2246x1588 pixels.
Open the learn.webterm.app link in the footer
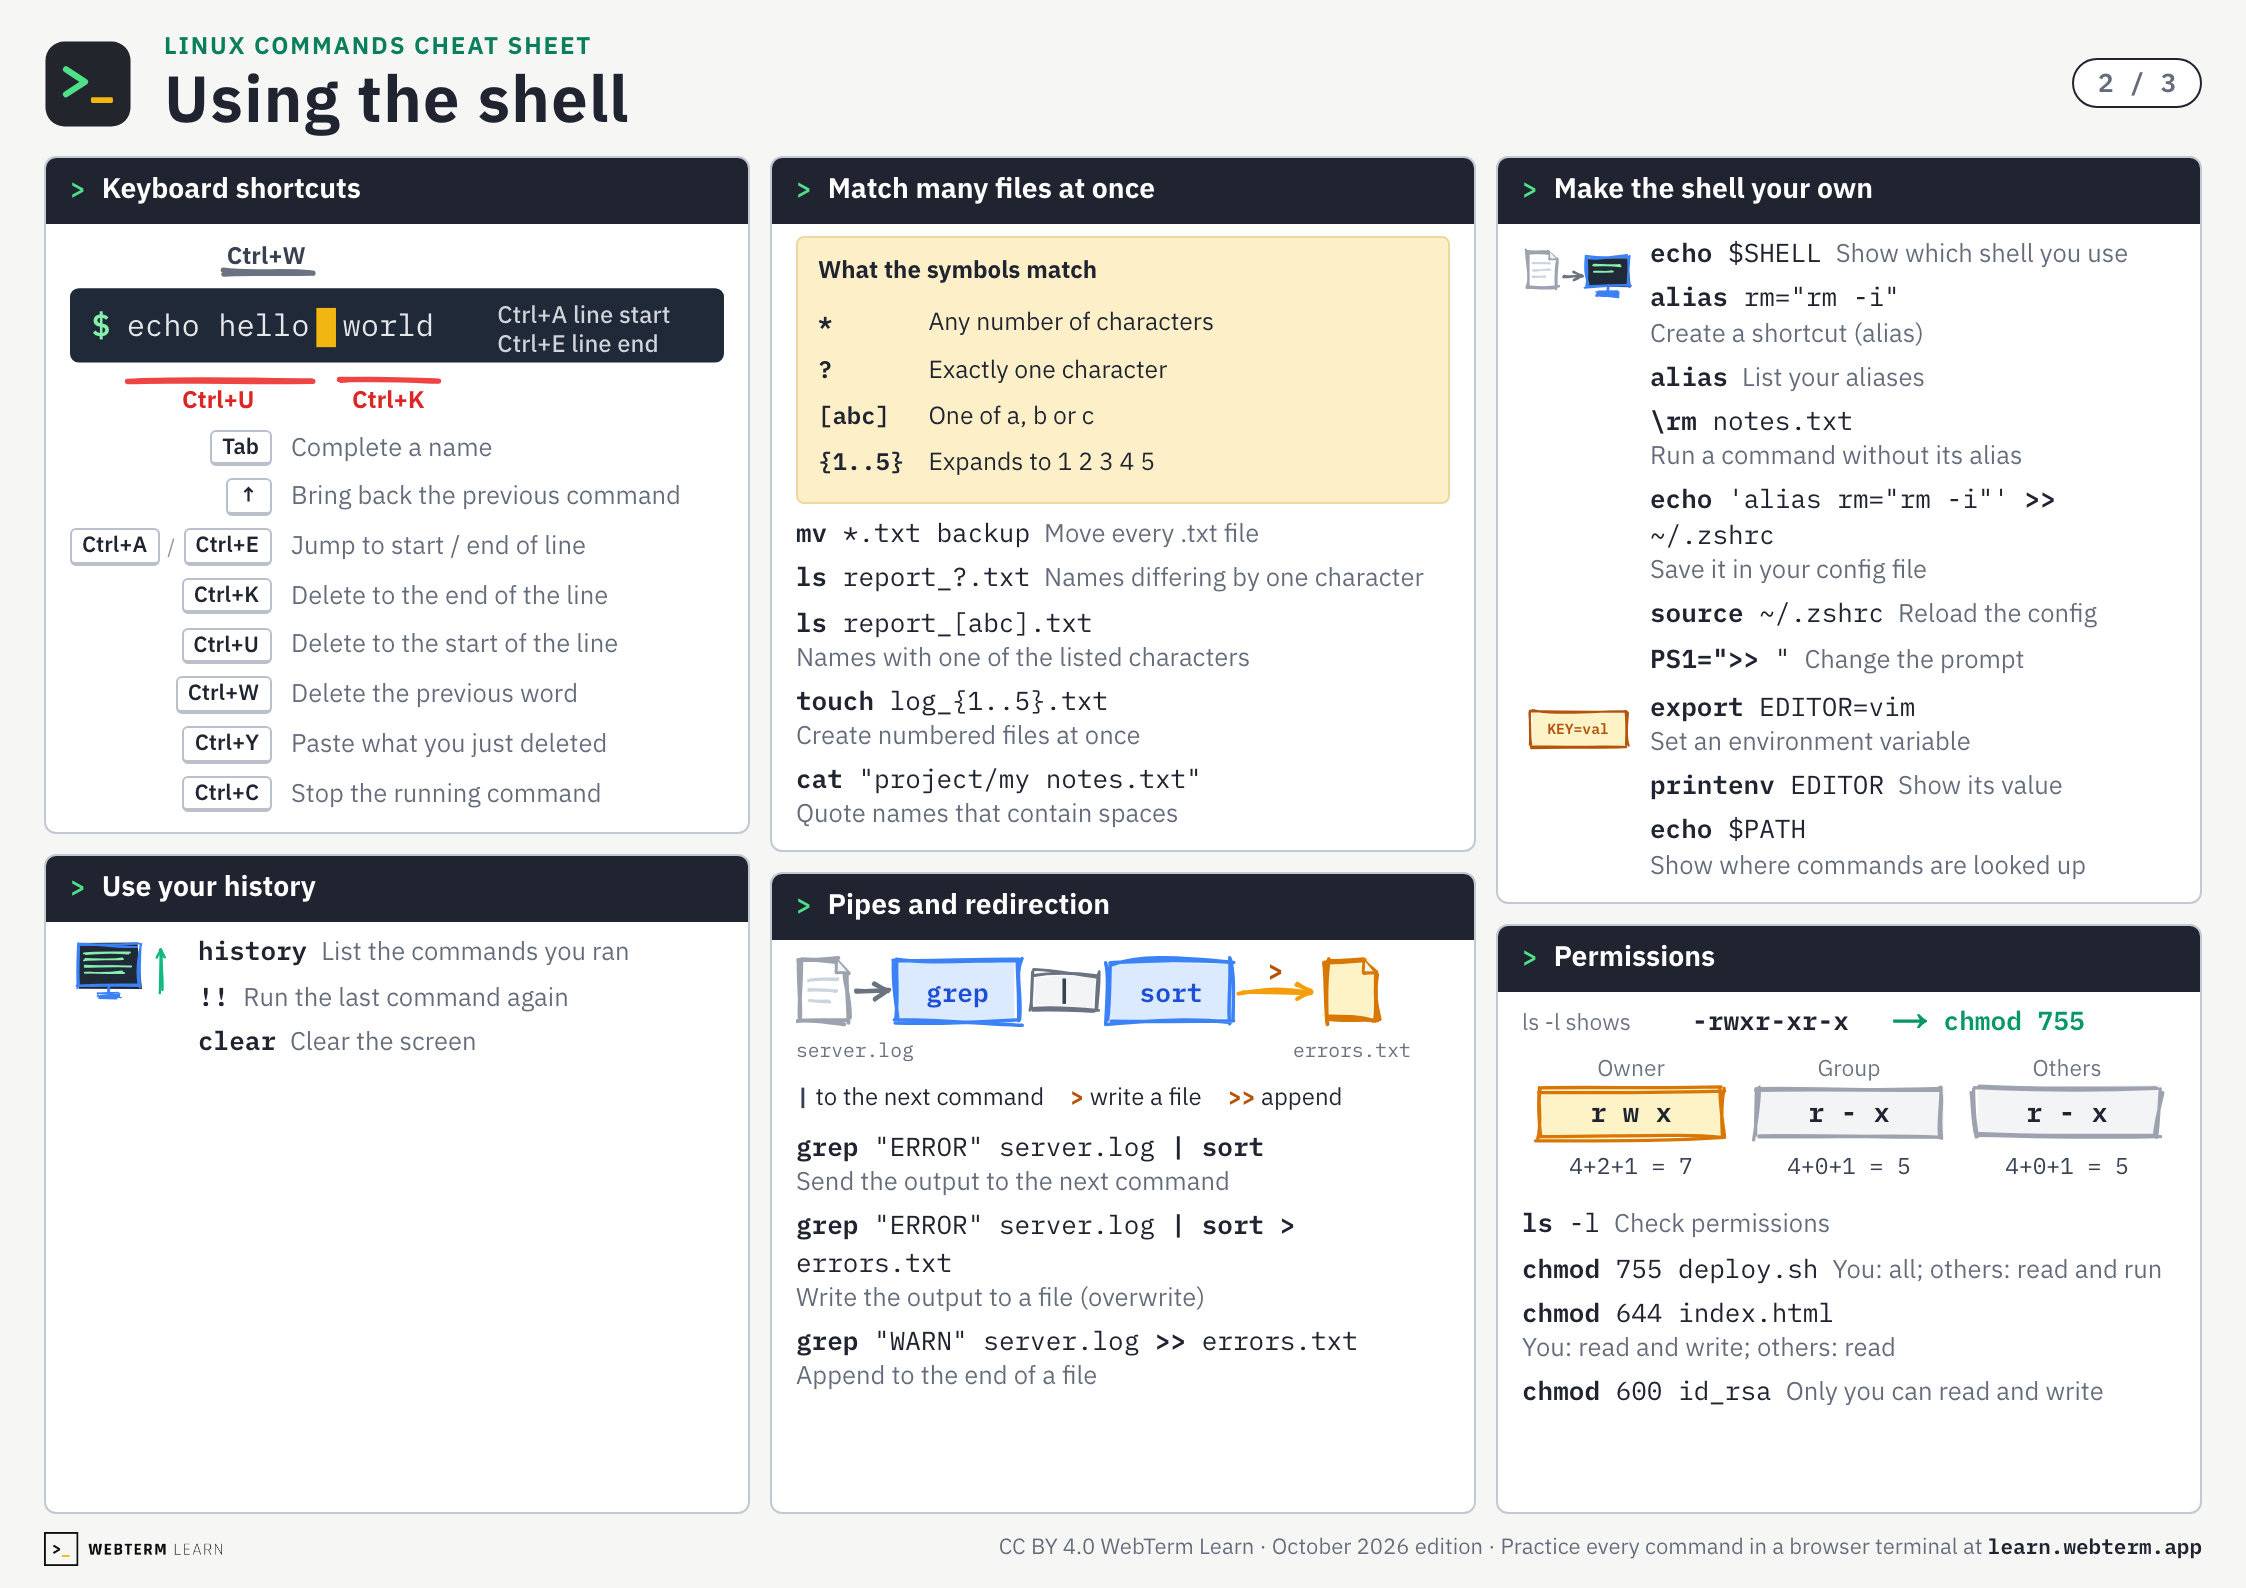2094,1547
